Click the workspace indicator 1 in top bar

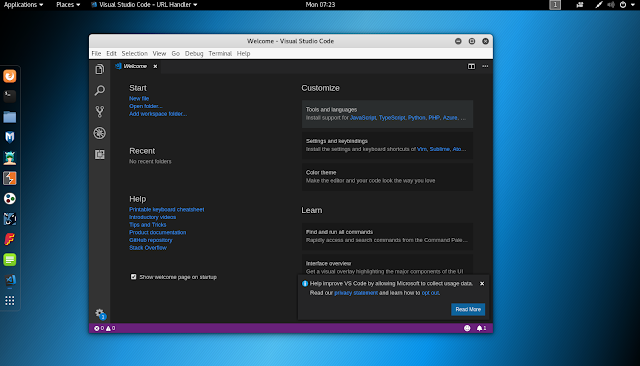(x=555, y=5)
